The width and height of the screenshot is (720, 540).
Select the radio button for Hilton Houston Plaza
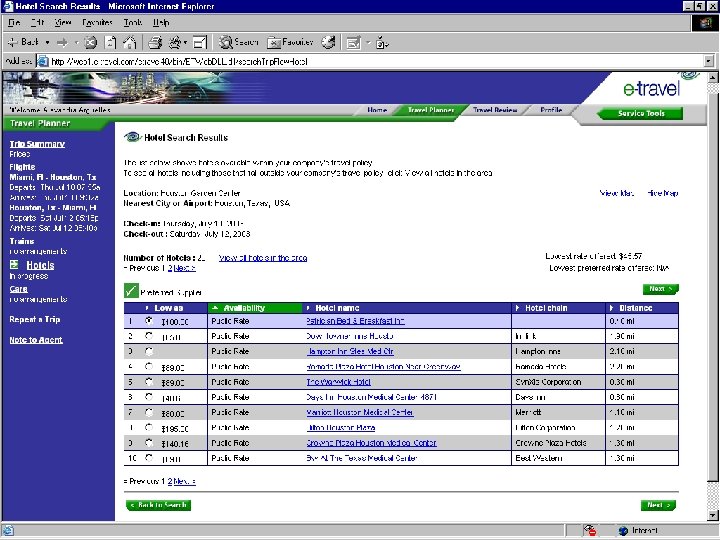(149, 428)
